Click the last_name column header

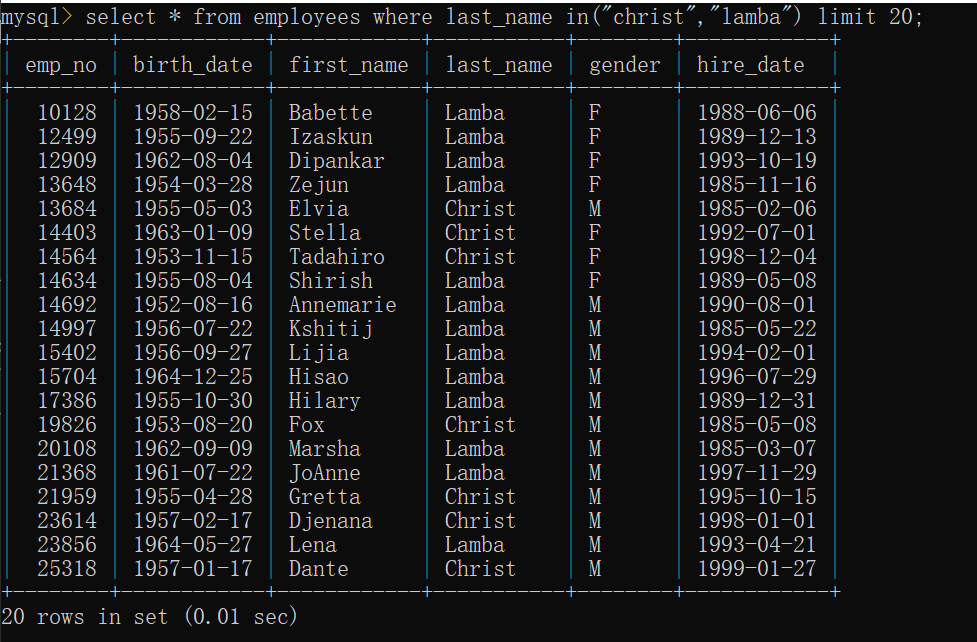(498, 65)
